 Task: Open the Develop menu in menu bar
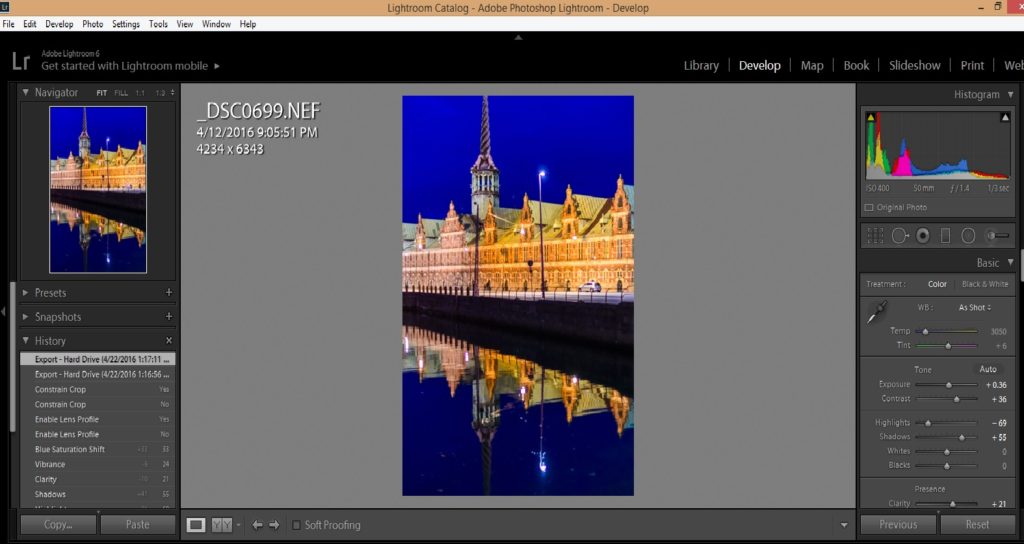[x=59, y=24]
